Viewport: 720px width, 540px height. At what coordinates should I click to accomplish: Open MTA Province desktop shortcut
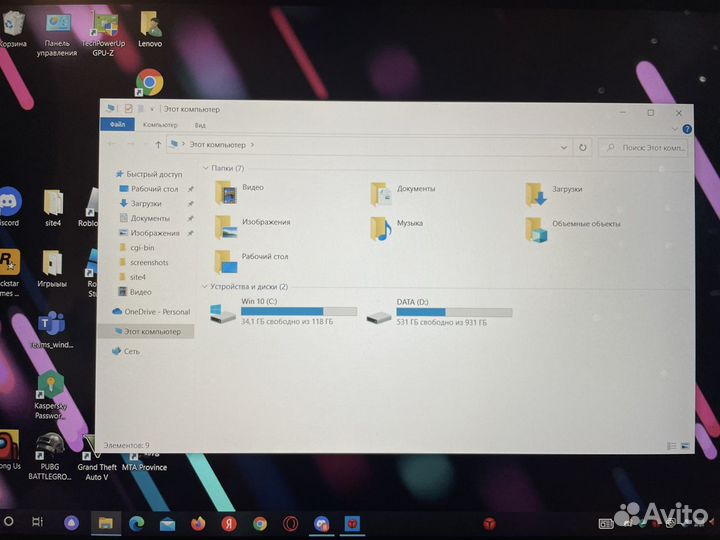coord(144,461)
